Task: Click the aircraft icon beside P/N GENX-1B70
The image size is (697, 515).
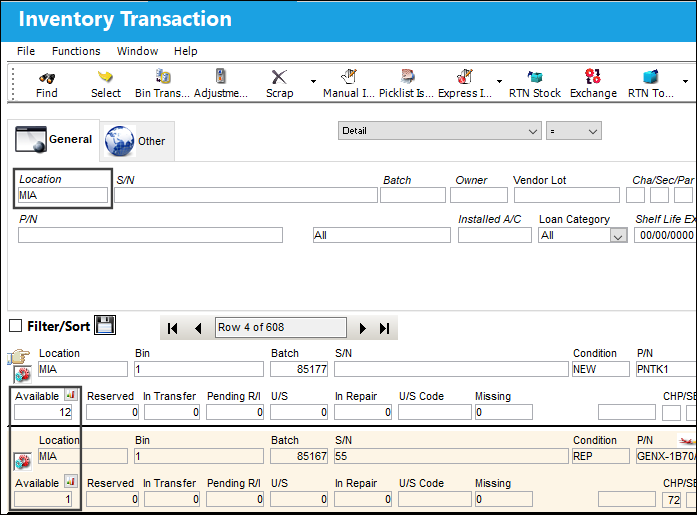Action: pyautogui.click(x=687, y=441)
